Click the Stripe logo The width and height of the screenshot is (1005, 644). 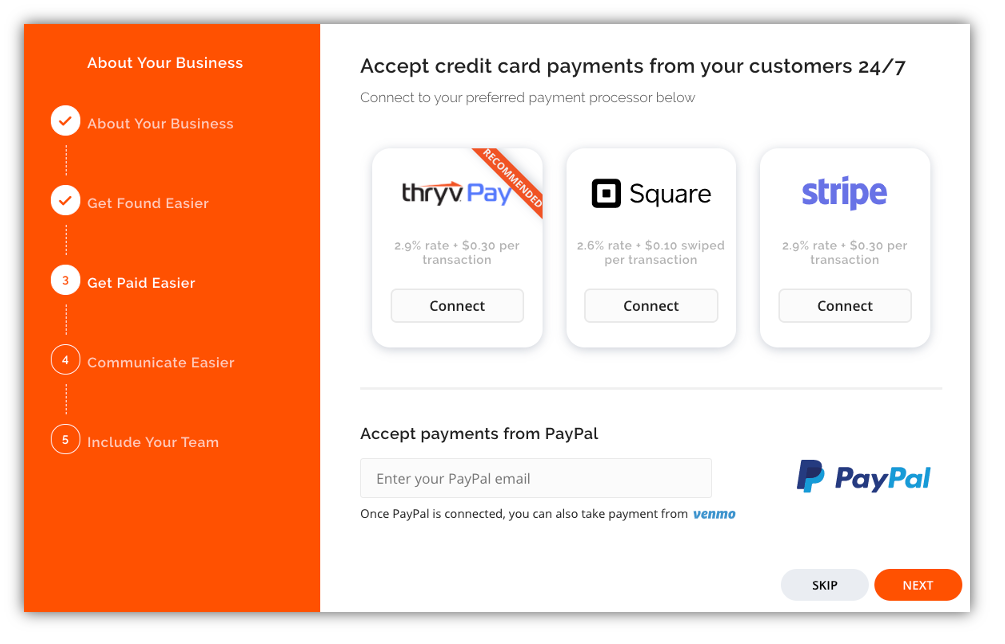844,192
